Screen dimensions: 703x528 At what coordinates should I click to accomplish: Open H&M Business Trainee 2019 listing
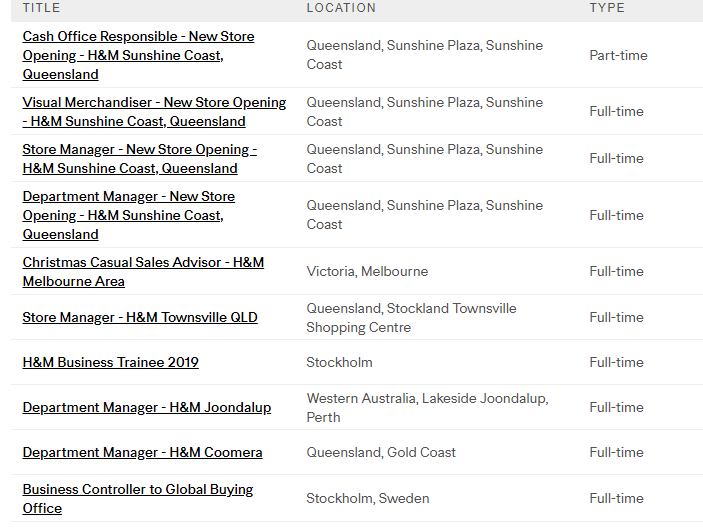[110, 362]
